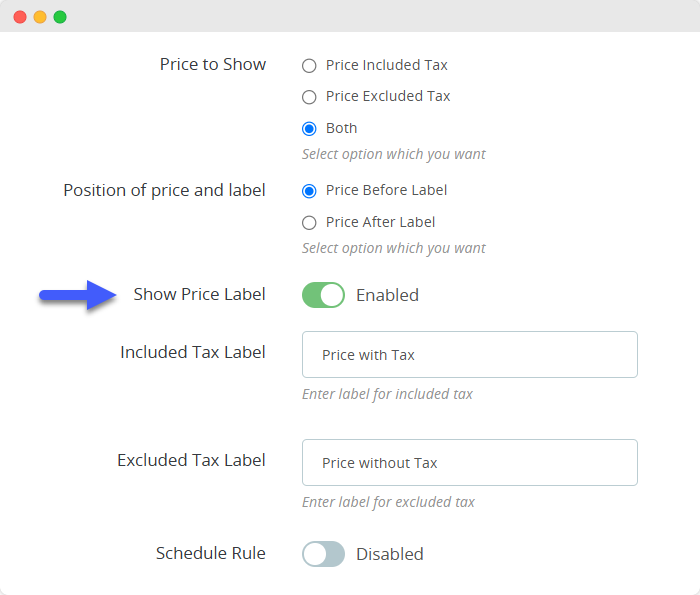This screenshot has height=595, width=700.
Task: Minimize the window using the yellow button
Action: click(x=40, y=17)
